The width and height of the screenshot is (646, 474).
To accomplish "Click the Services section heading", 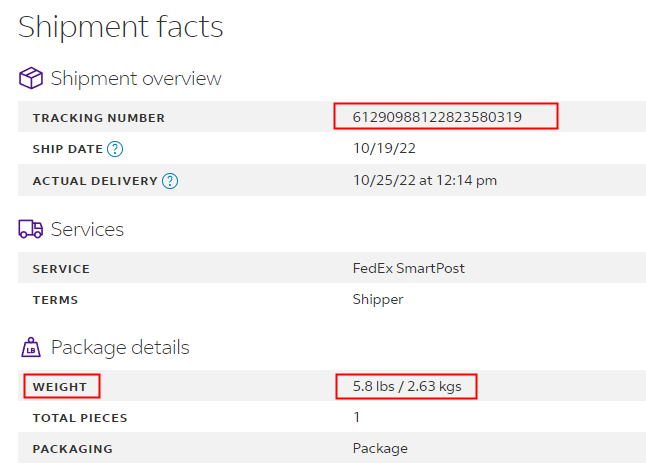I will click(x=87, y=229).
